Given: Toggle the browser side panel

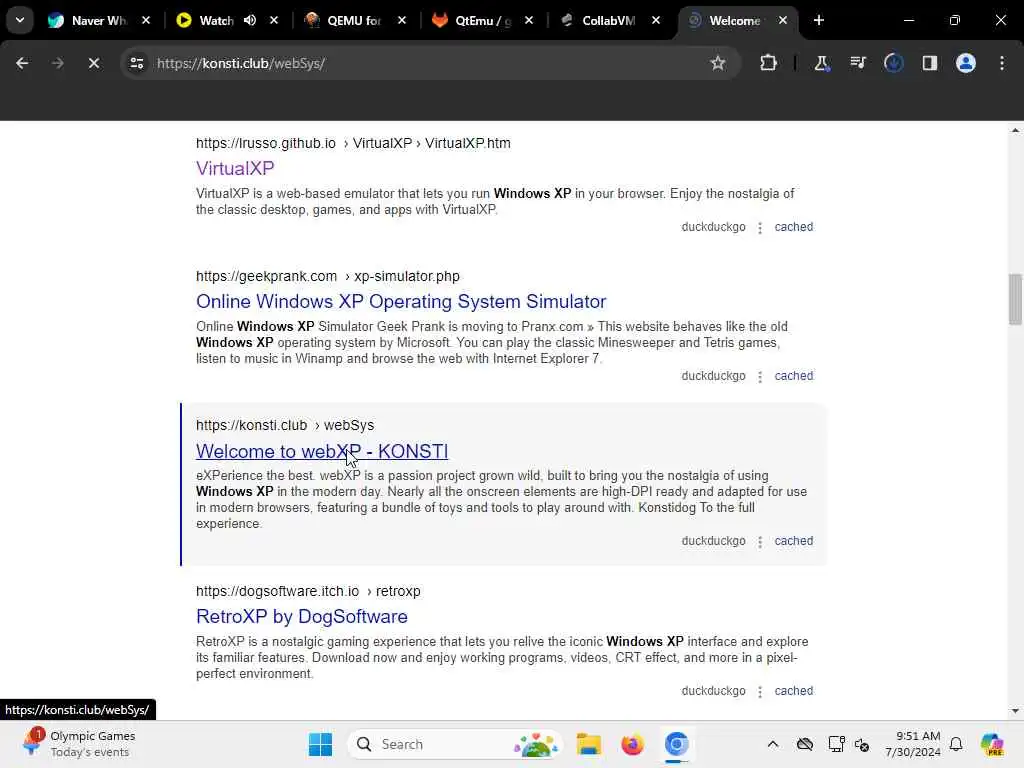Looking at the screenshot, I should click(930, 63).
